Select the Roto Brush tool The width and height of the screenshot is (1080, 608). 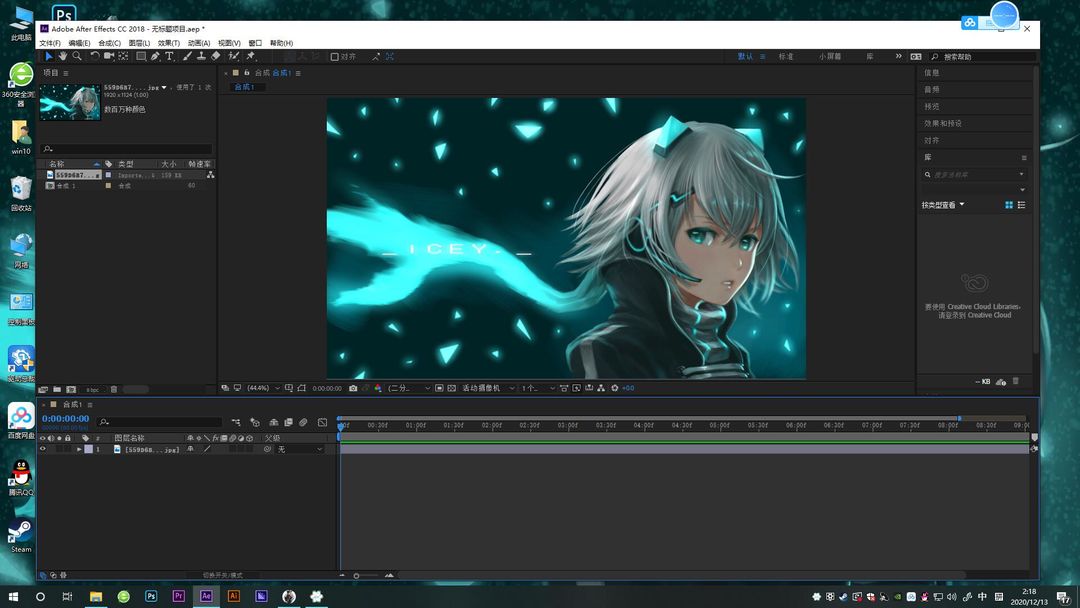pyautogui.click(x=233, y=56)
